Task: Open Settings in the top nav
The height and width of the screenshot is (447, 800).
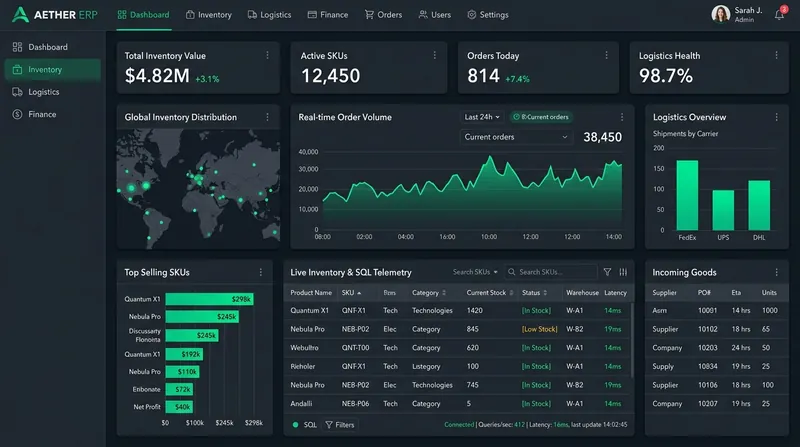Action: point(488,15)
